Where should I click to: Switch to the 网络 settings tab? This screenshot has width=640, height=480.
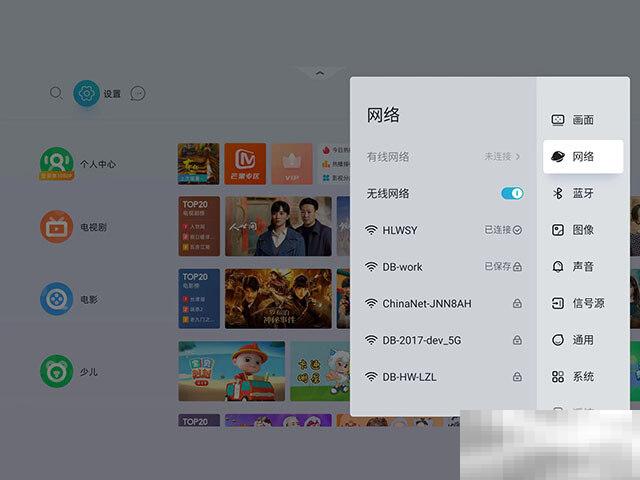(x=583, y=156)
